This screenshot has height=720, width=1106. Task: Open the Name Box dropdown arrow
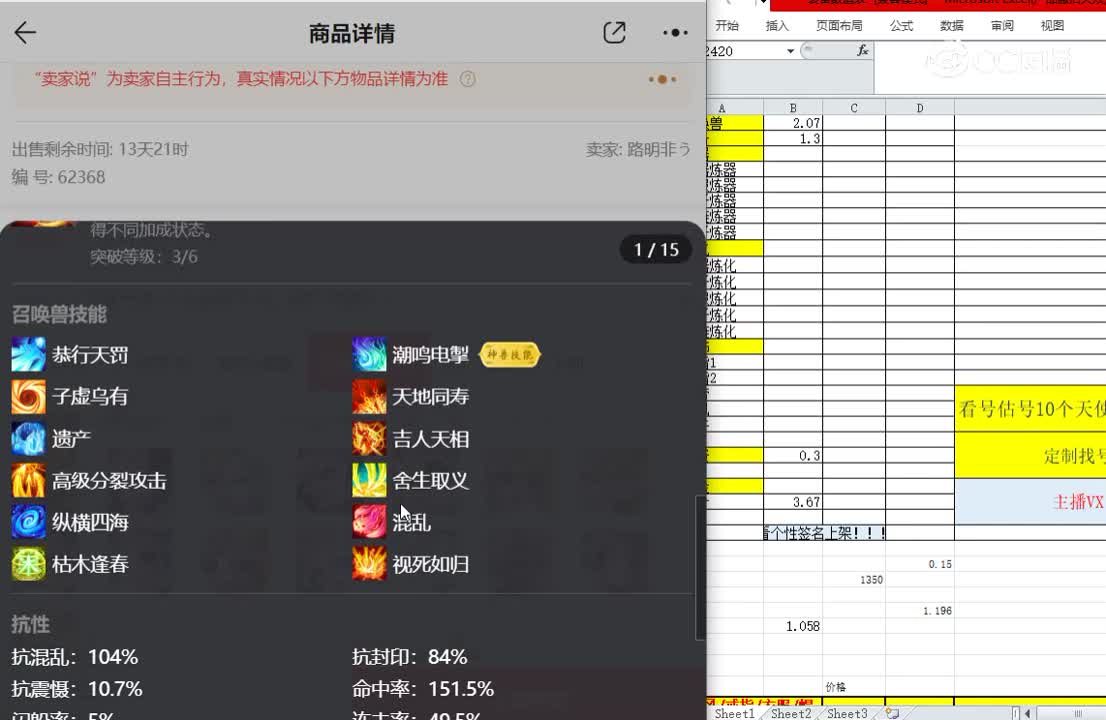[x=792, y=50]
